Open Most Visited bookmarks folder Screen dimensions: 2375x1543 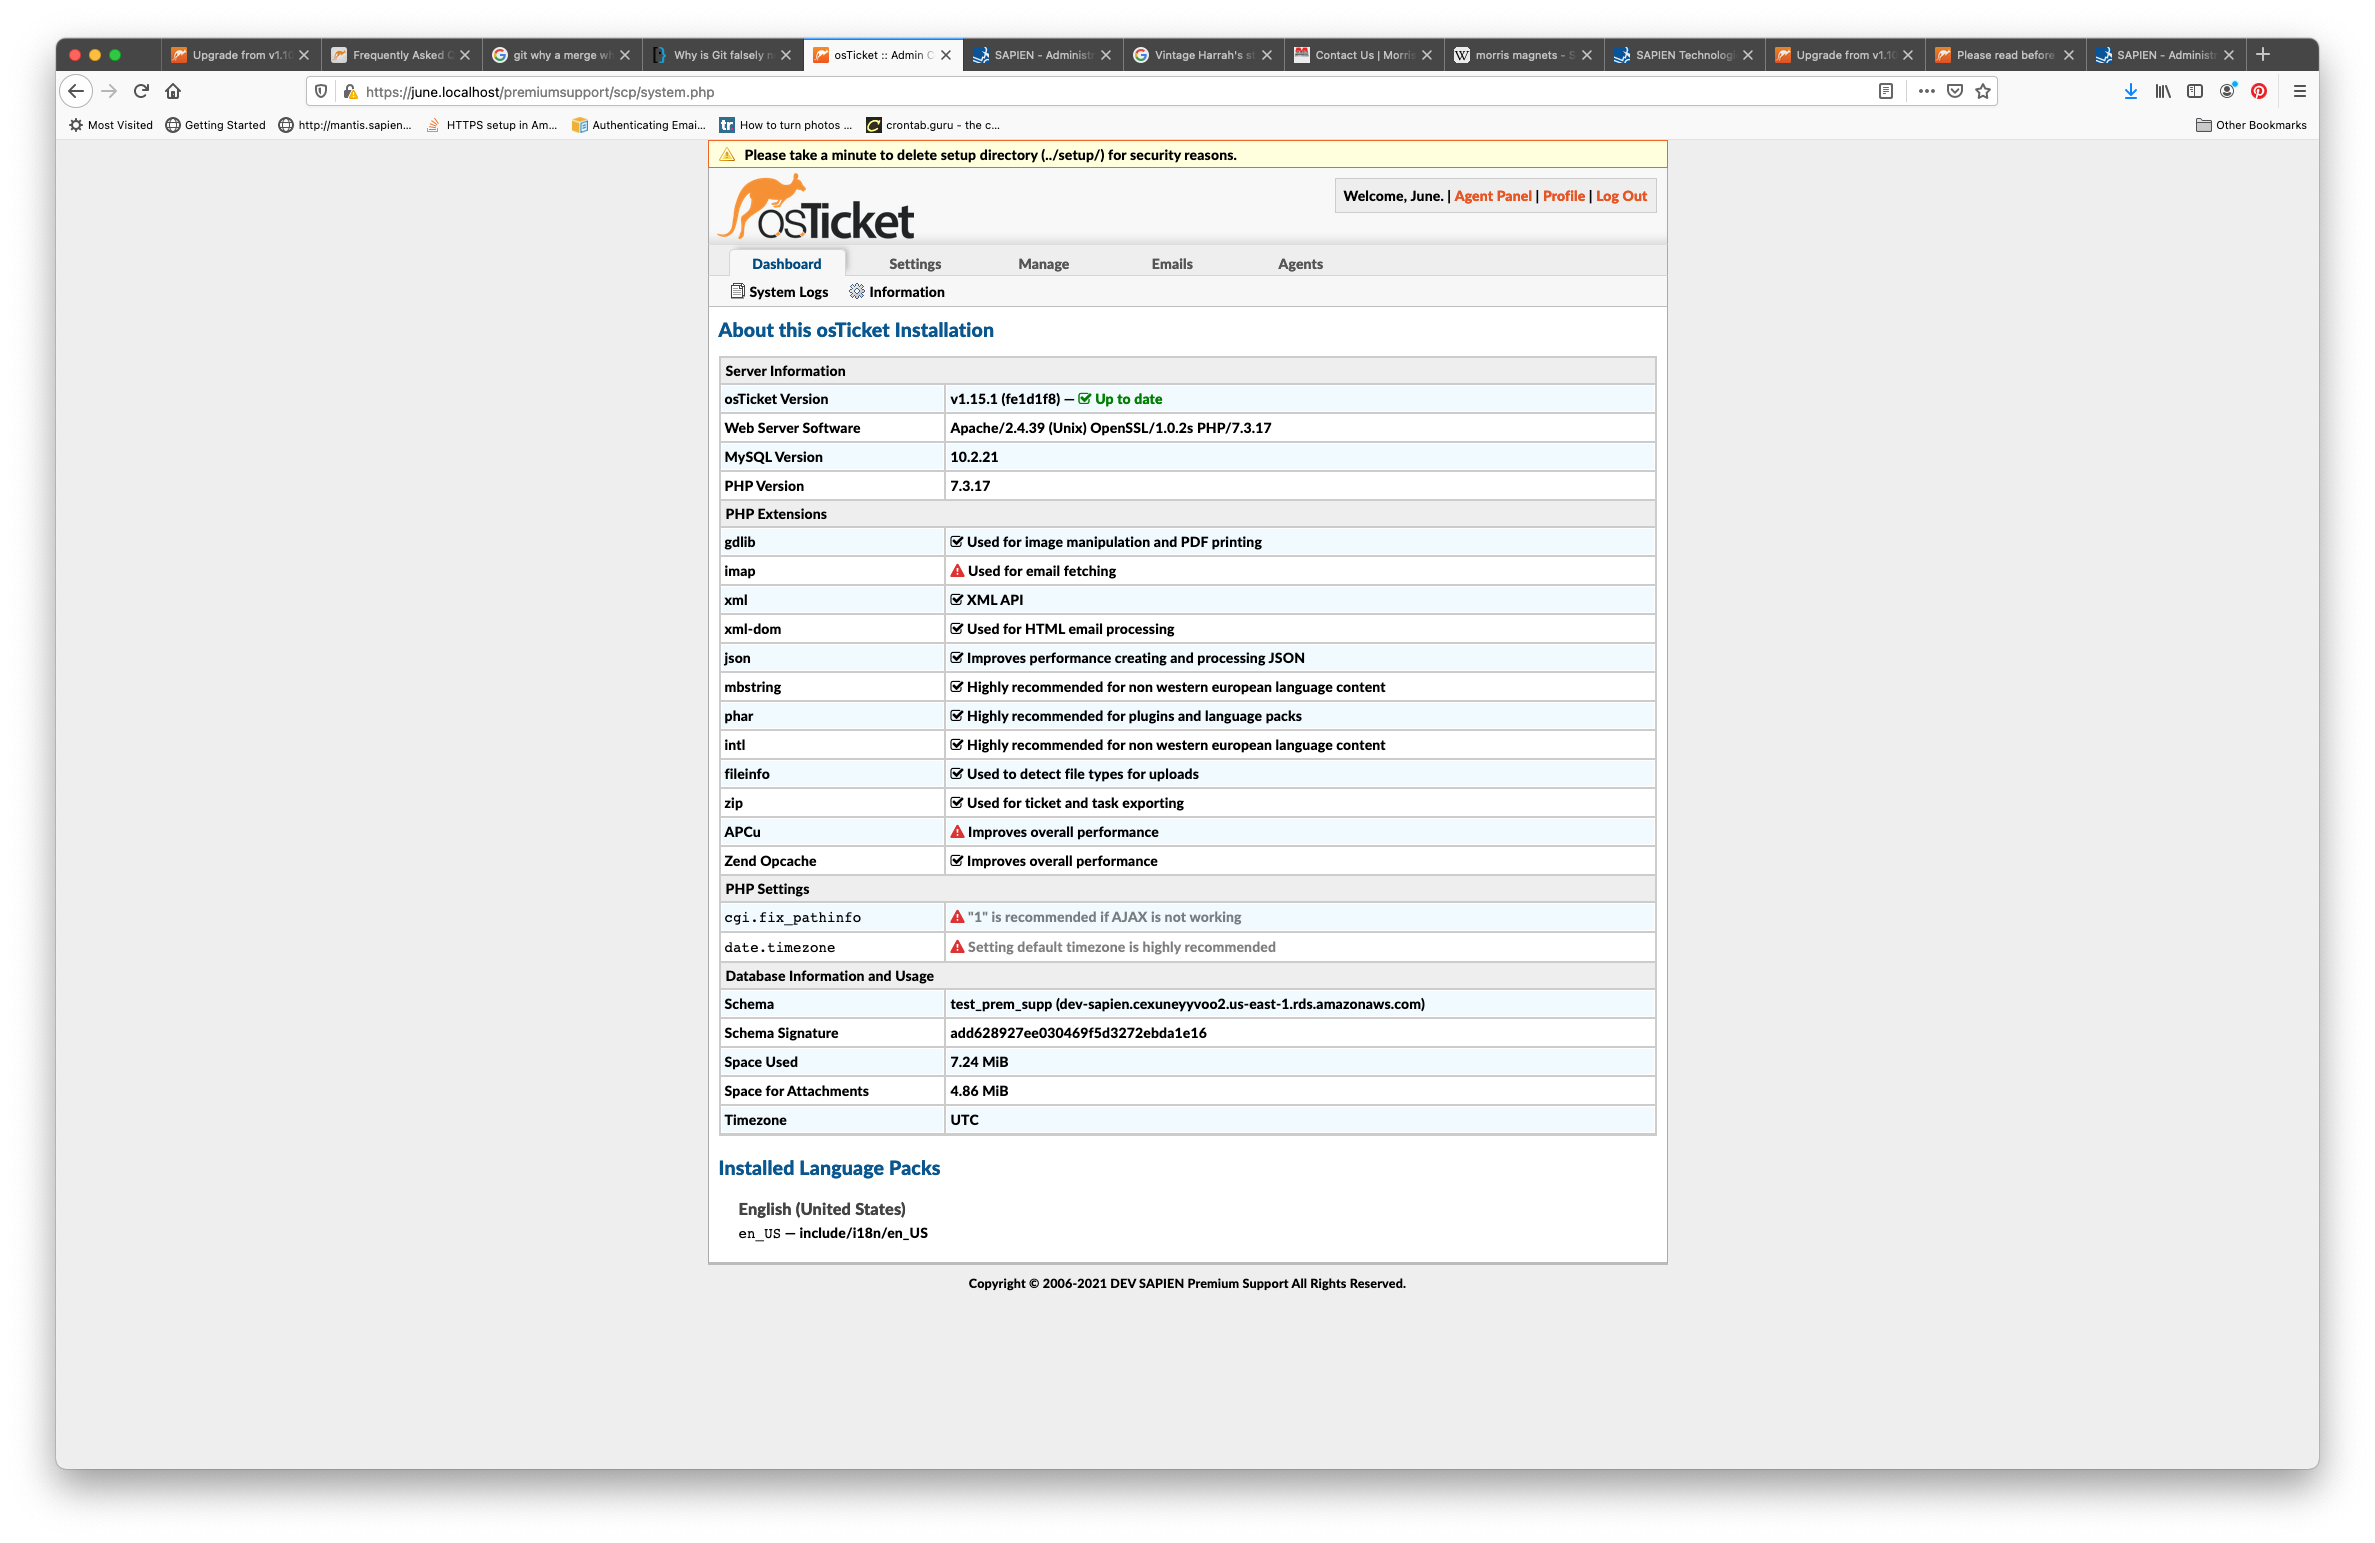[x=111, y=125]
